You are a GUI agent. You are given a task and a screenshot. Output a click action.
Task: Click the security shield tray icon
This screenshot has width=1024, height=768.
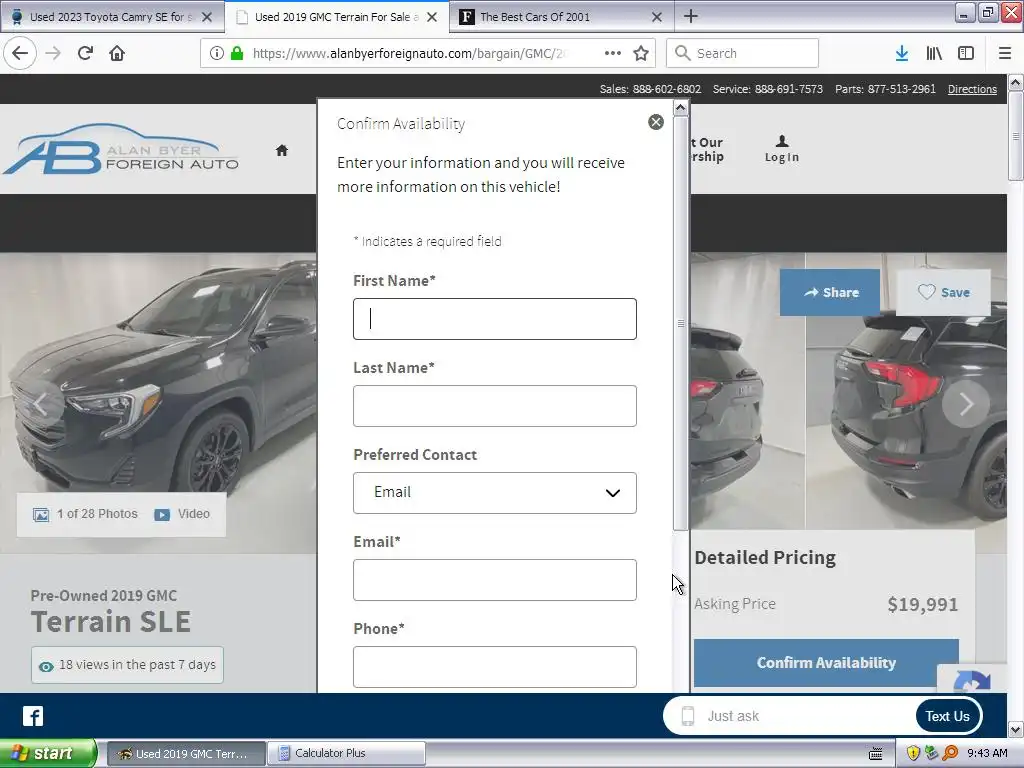tap(913, 753)
